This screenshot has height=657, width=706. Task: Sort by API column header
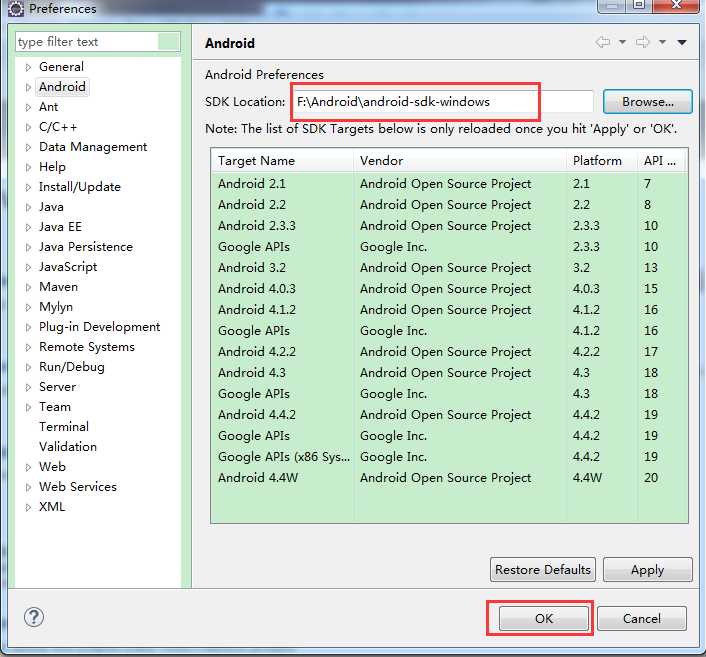[663, 161]
